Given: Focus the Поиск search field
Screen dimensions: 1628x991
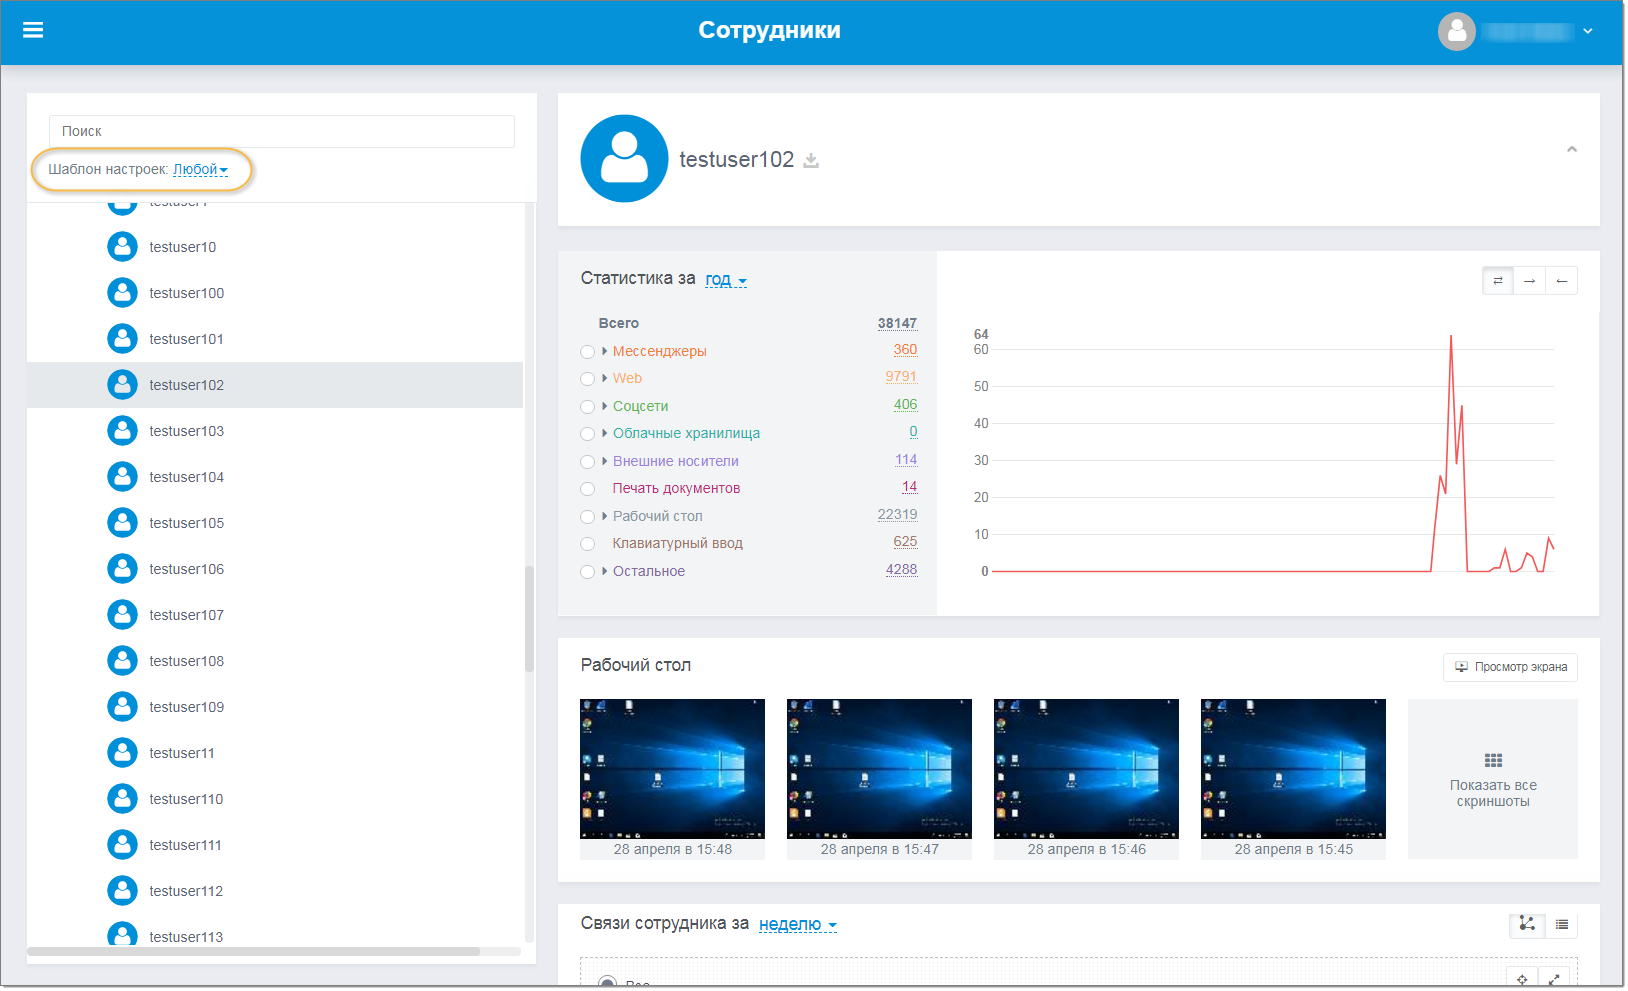Looking at the screenshot, I should coord(282,131).
